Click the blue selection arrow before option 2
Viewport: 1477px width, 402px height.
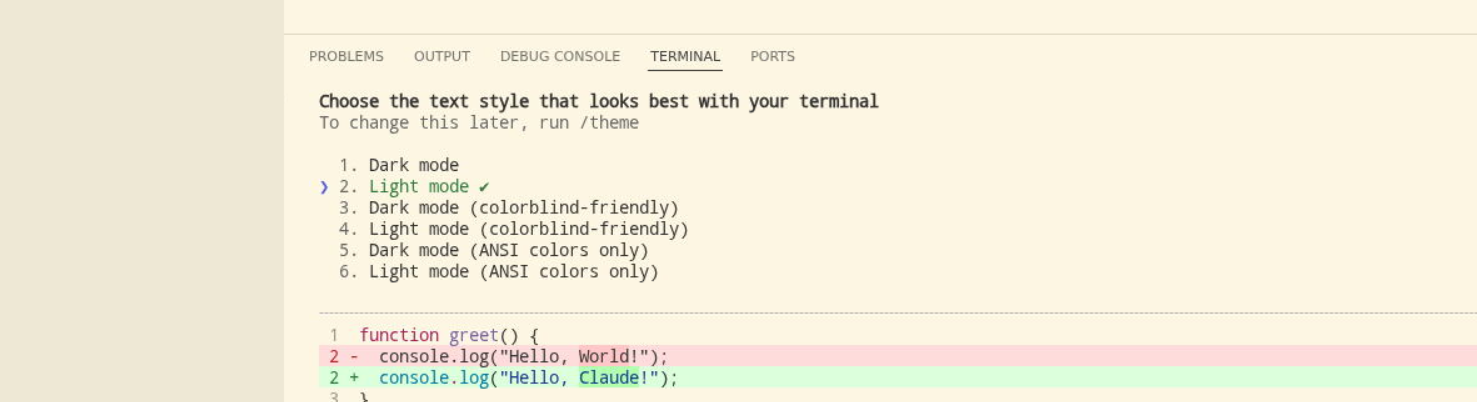click(324, 187)
